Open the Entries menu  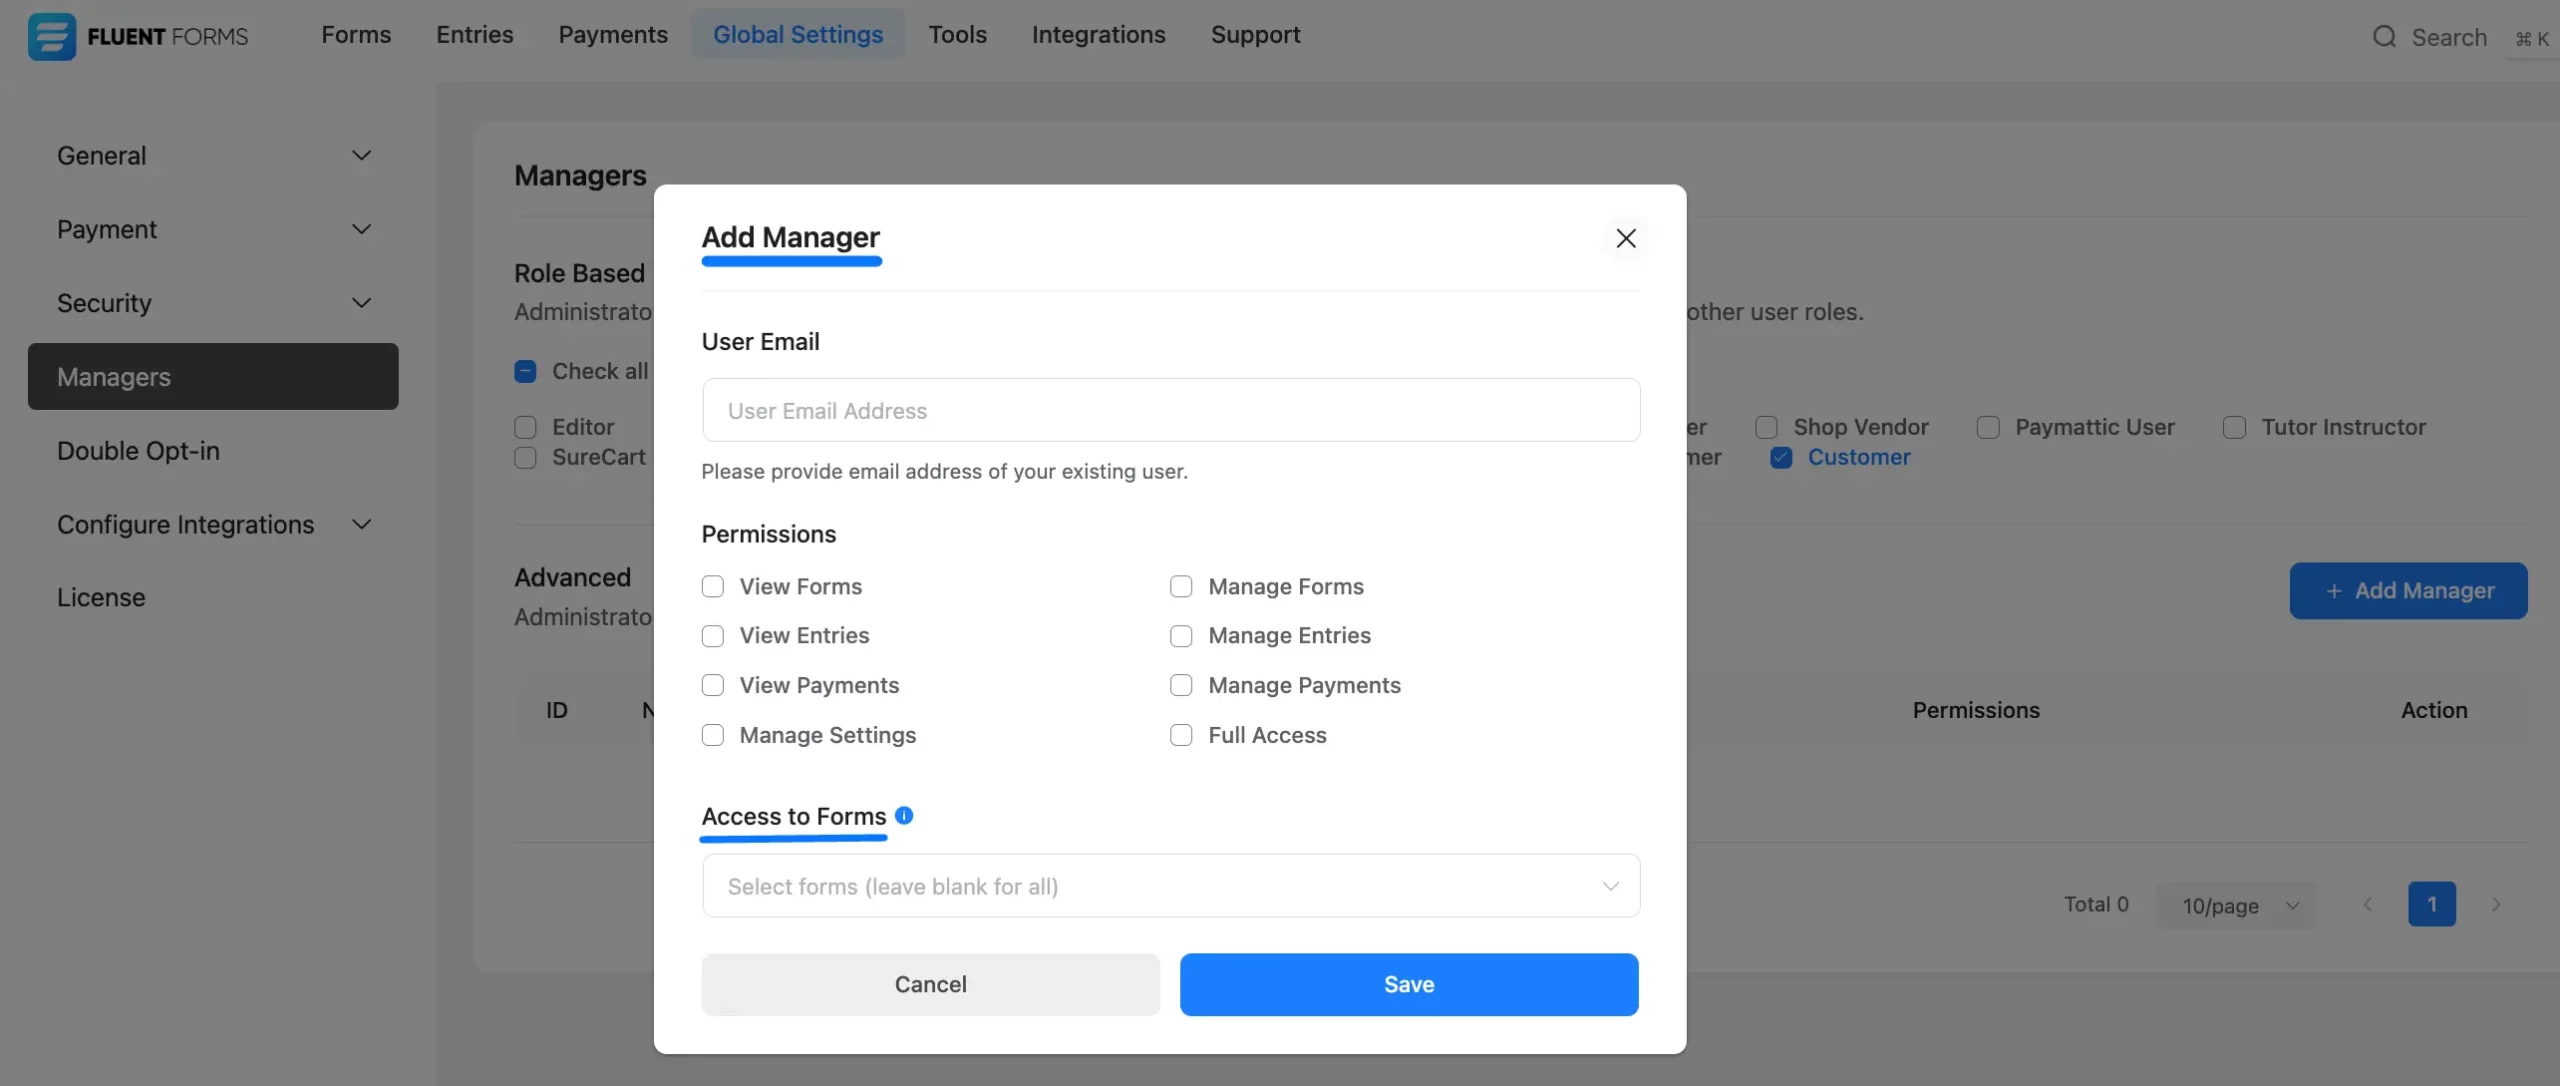coord(474,35)
